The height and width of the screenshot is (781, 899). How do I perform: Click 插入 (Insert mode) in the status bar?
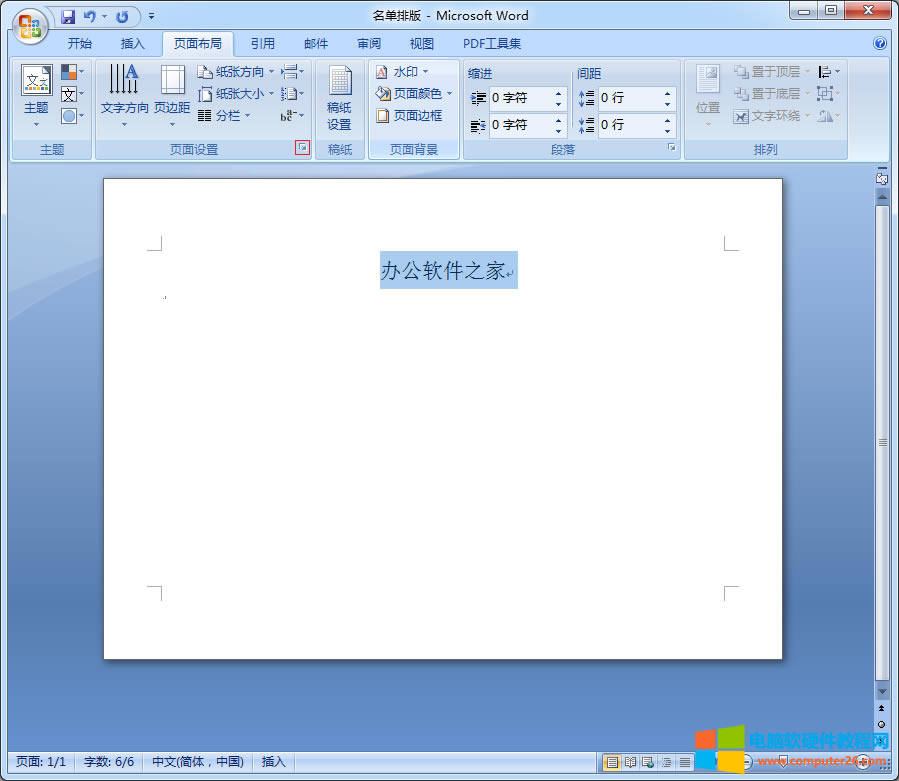tap(273, 761)
